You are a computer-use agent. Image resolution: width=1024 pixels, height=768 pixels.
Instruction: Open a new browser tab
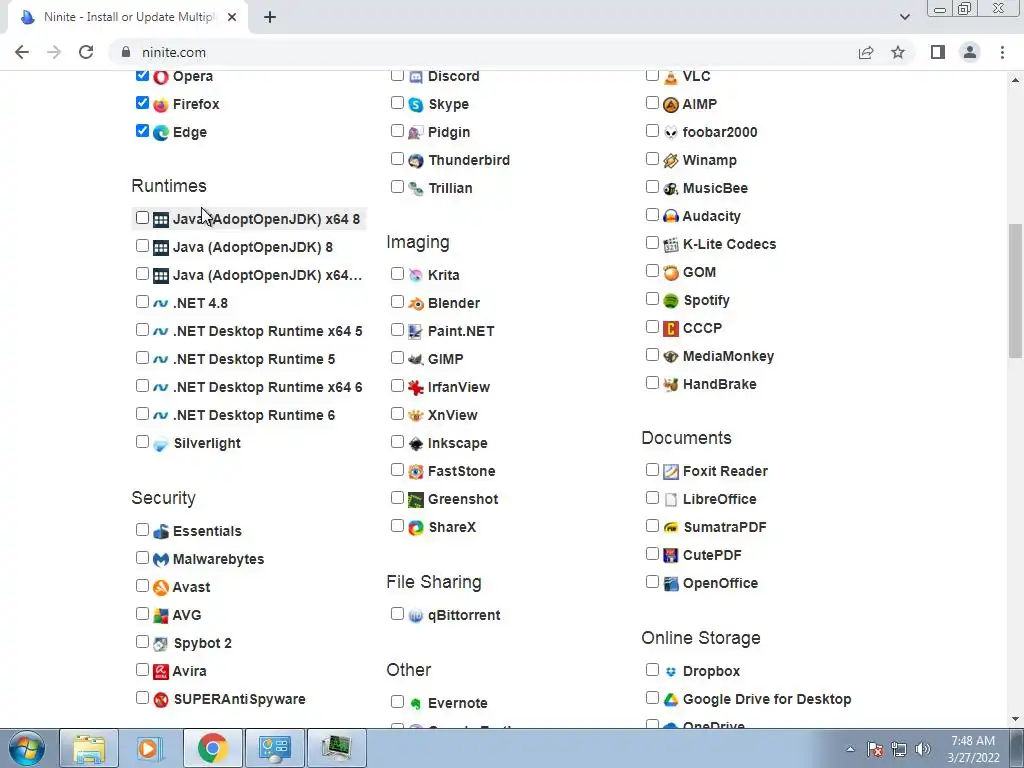point(270,17)
